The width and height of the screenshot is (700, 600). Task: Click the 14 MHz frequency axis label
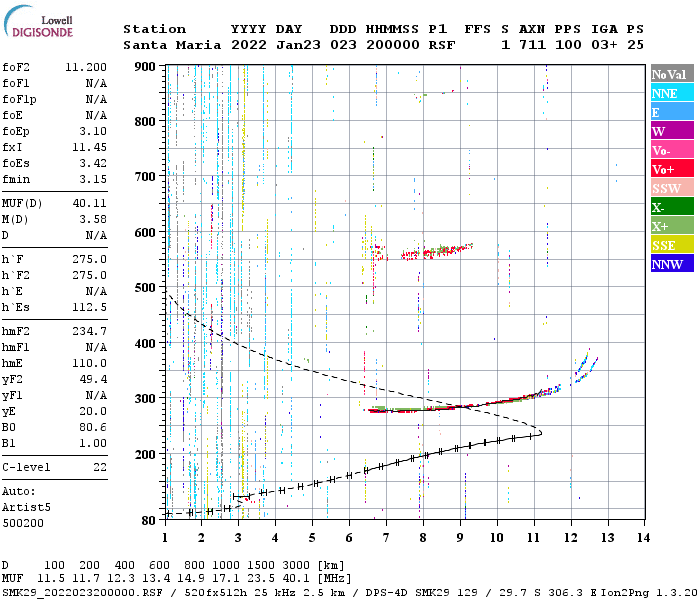(x=643, y=538)
